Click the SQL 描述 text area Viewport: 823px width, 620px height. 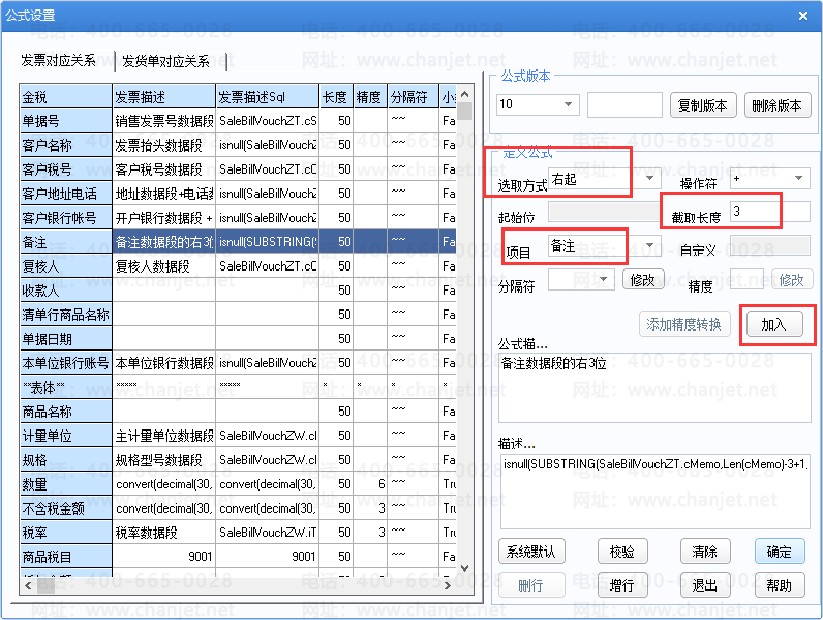coord(655,490)
